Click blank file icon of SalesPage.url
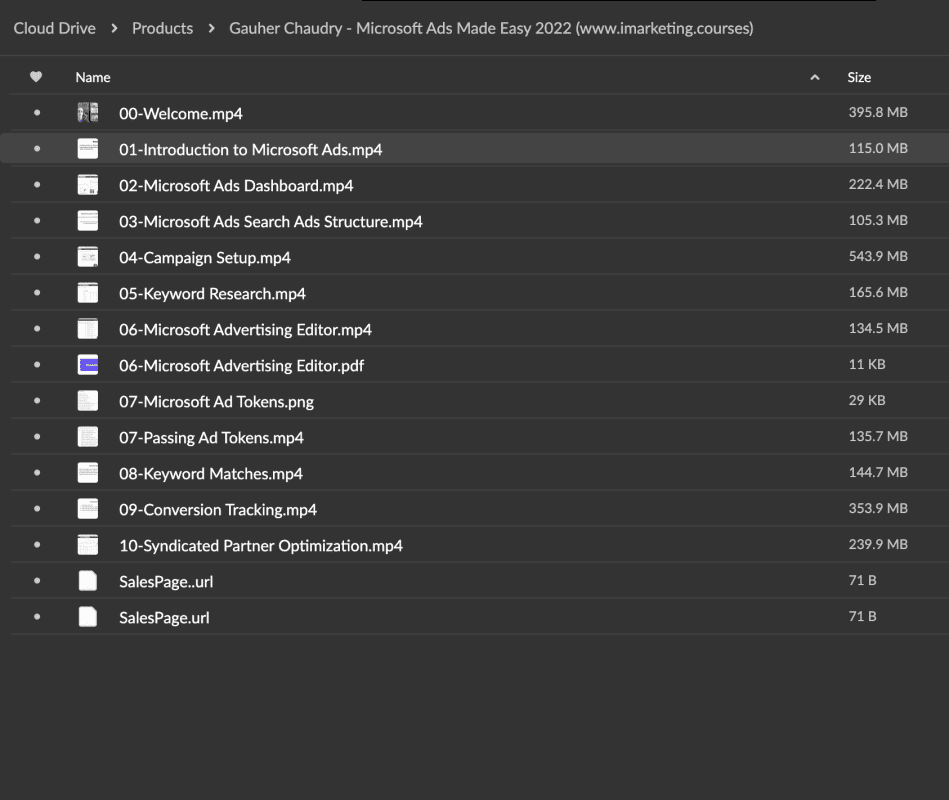 tap(88, 617)
